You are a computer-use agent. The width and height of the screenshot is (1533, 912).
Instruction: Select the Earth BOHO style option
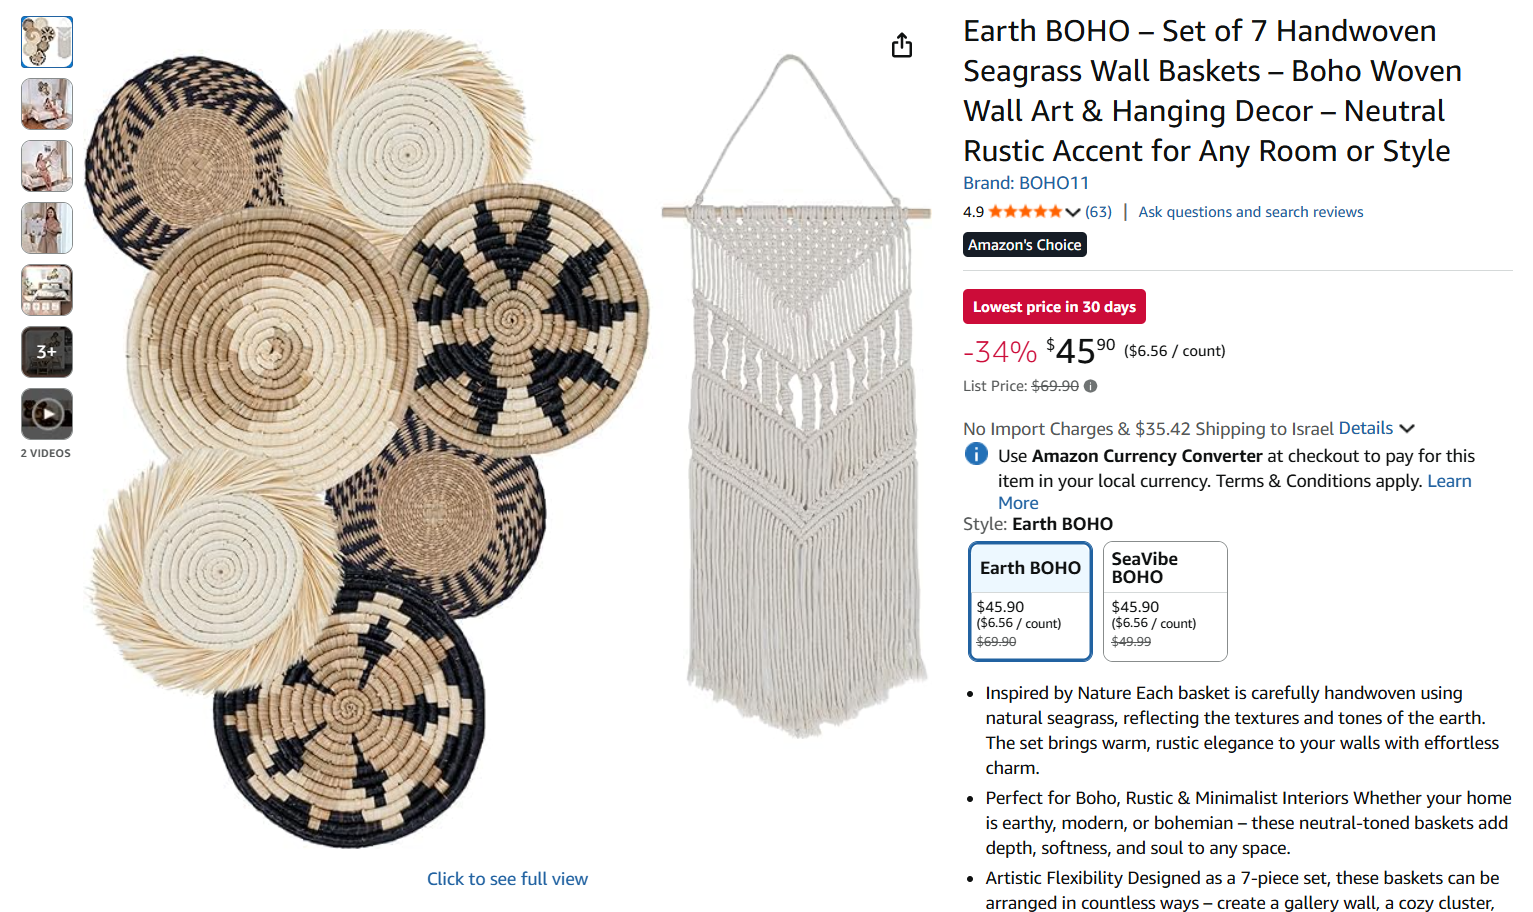point(1030,601)
